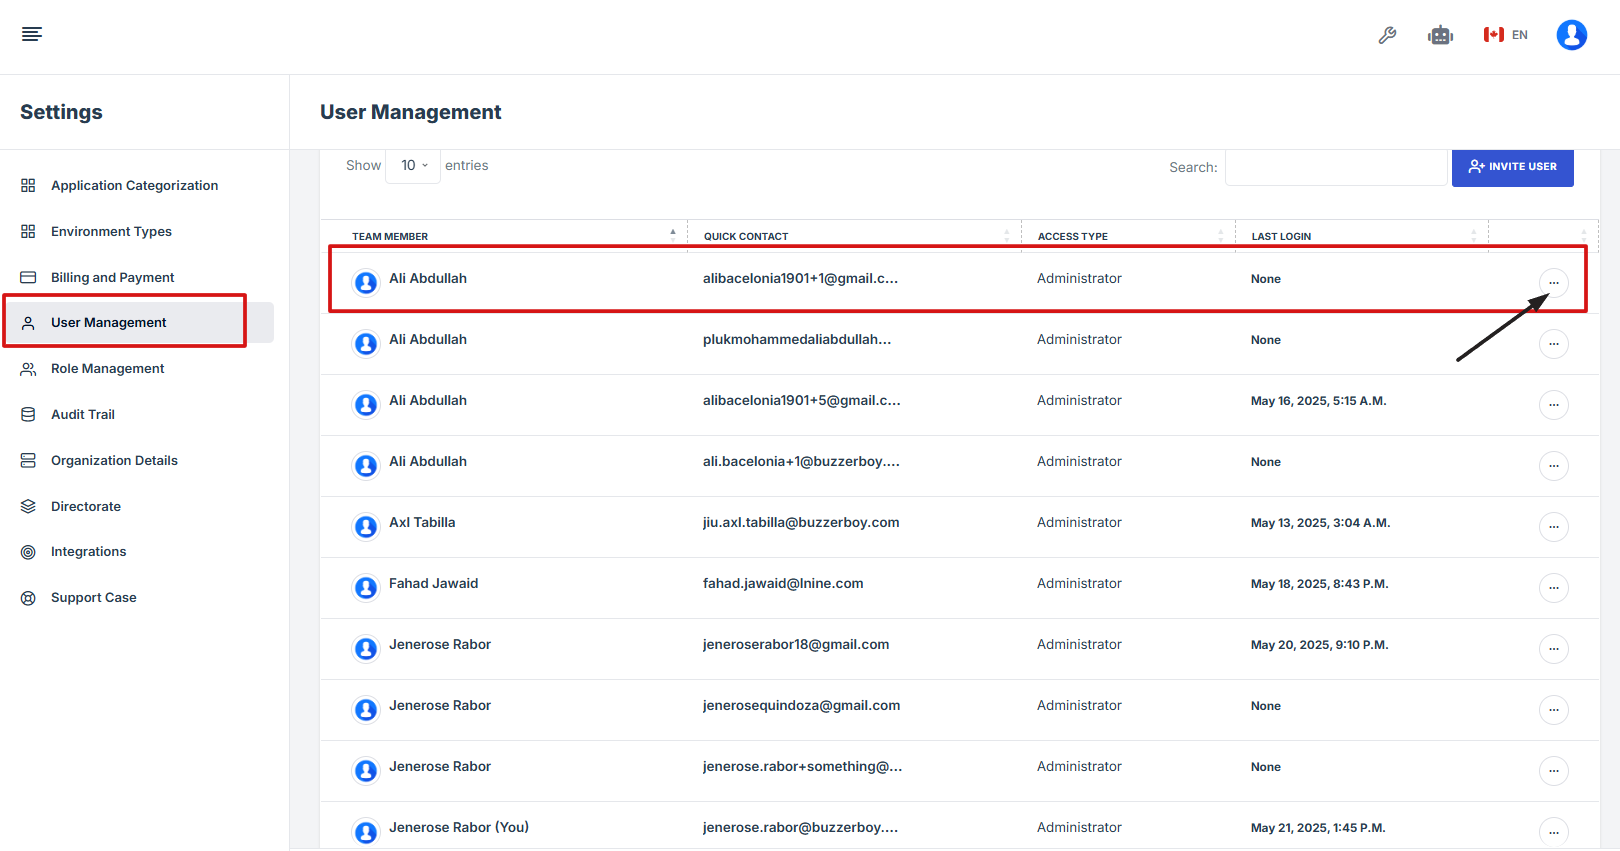This screenshot has height=851, width=1620.
Task: Open actions menu for first Ali Abdullah
Action: point(1553,283)
